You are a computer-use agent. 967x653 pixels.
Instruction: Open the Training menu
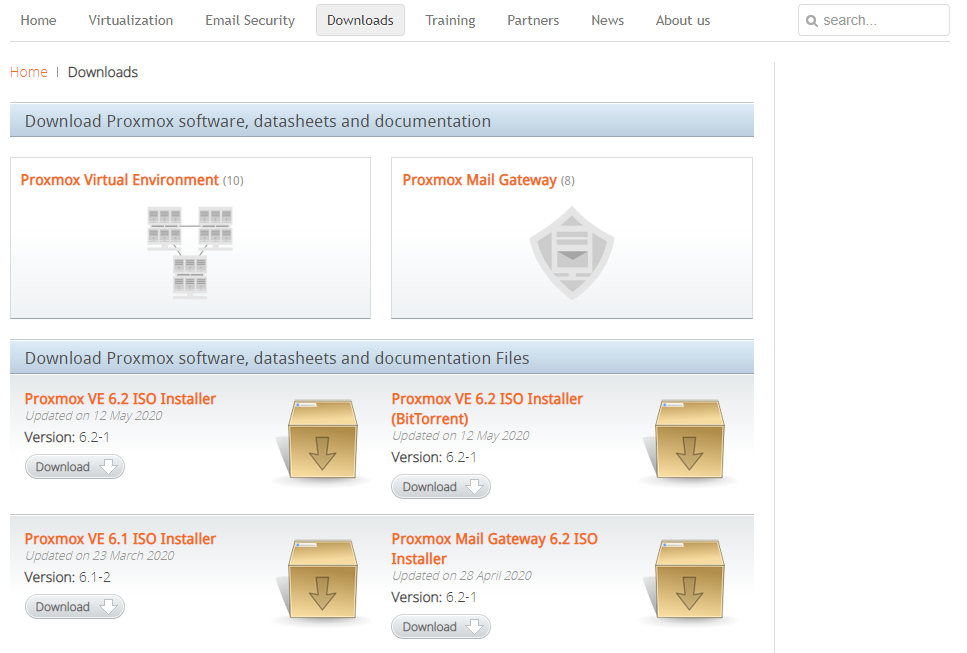tap(450, 20)
